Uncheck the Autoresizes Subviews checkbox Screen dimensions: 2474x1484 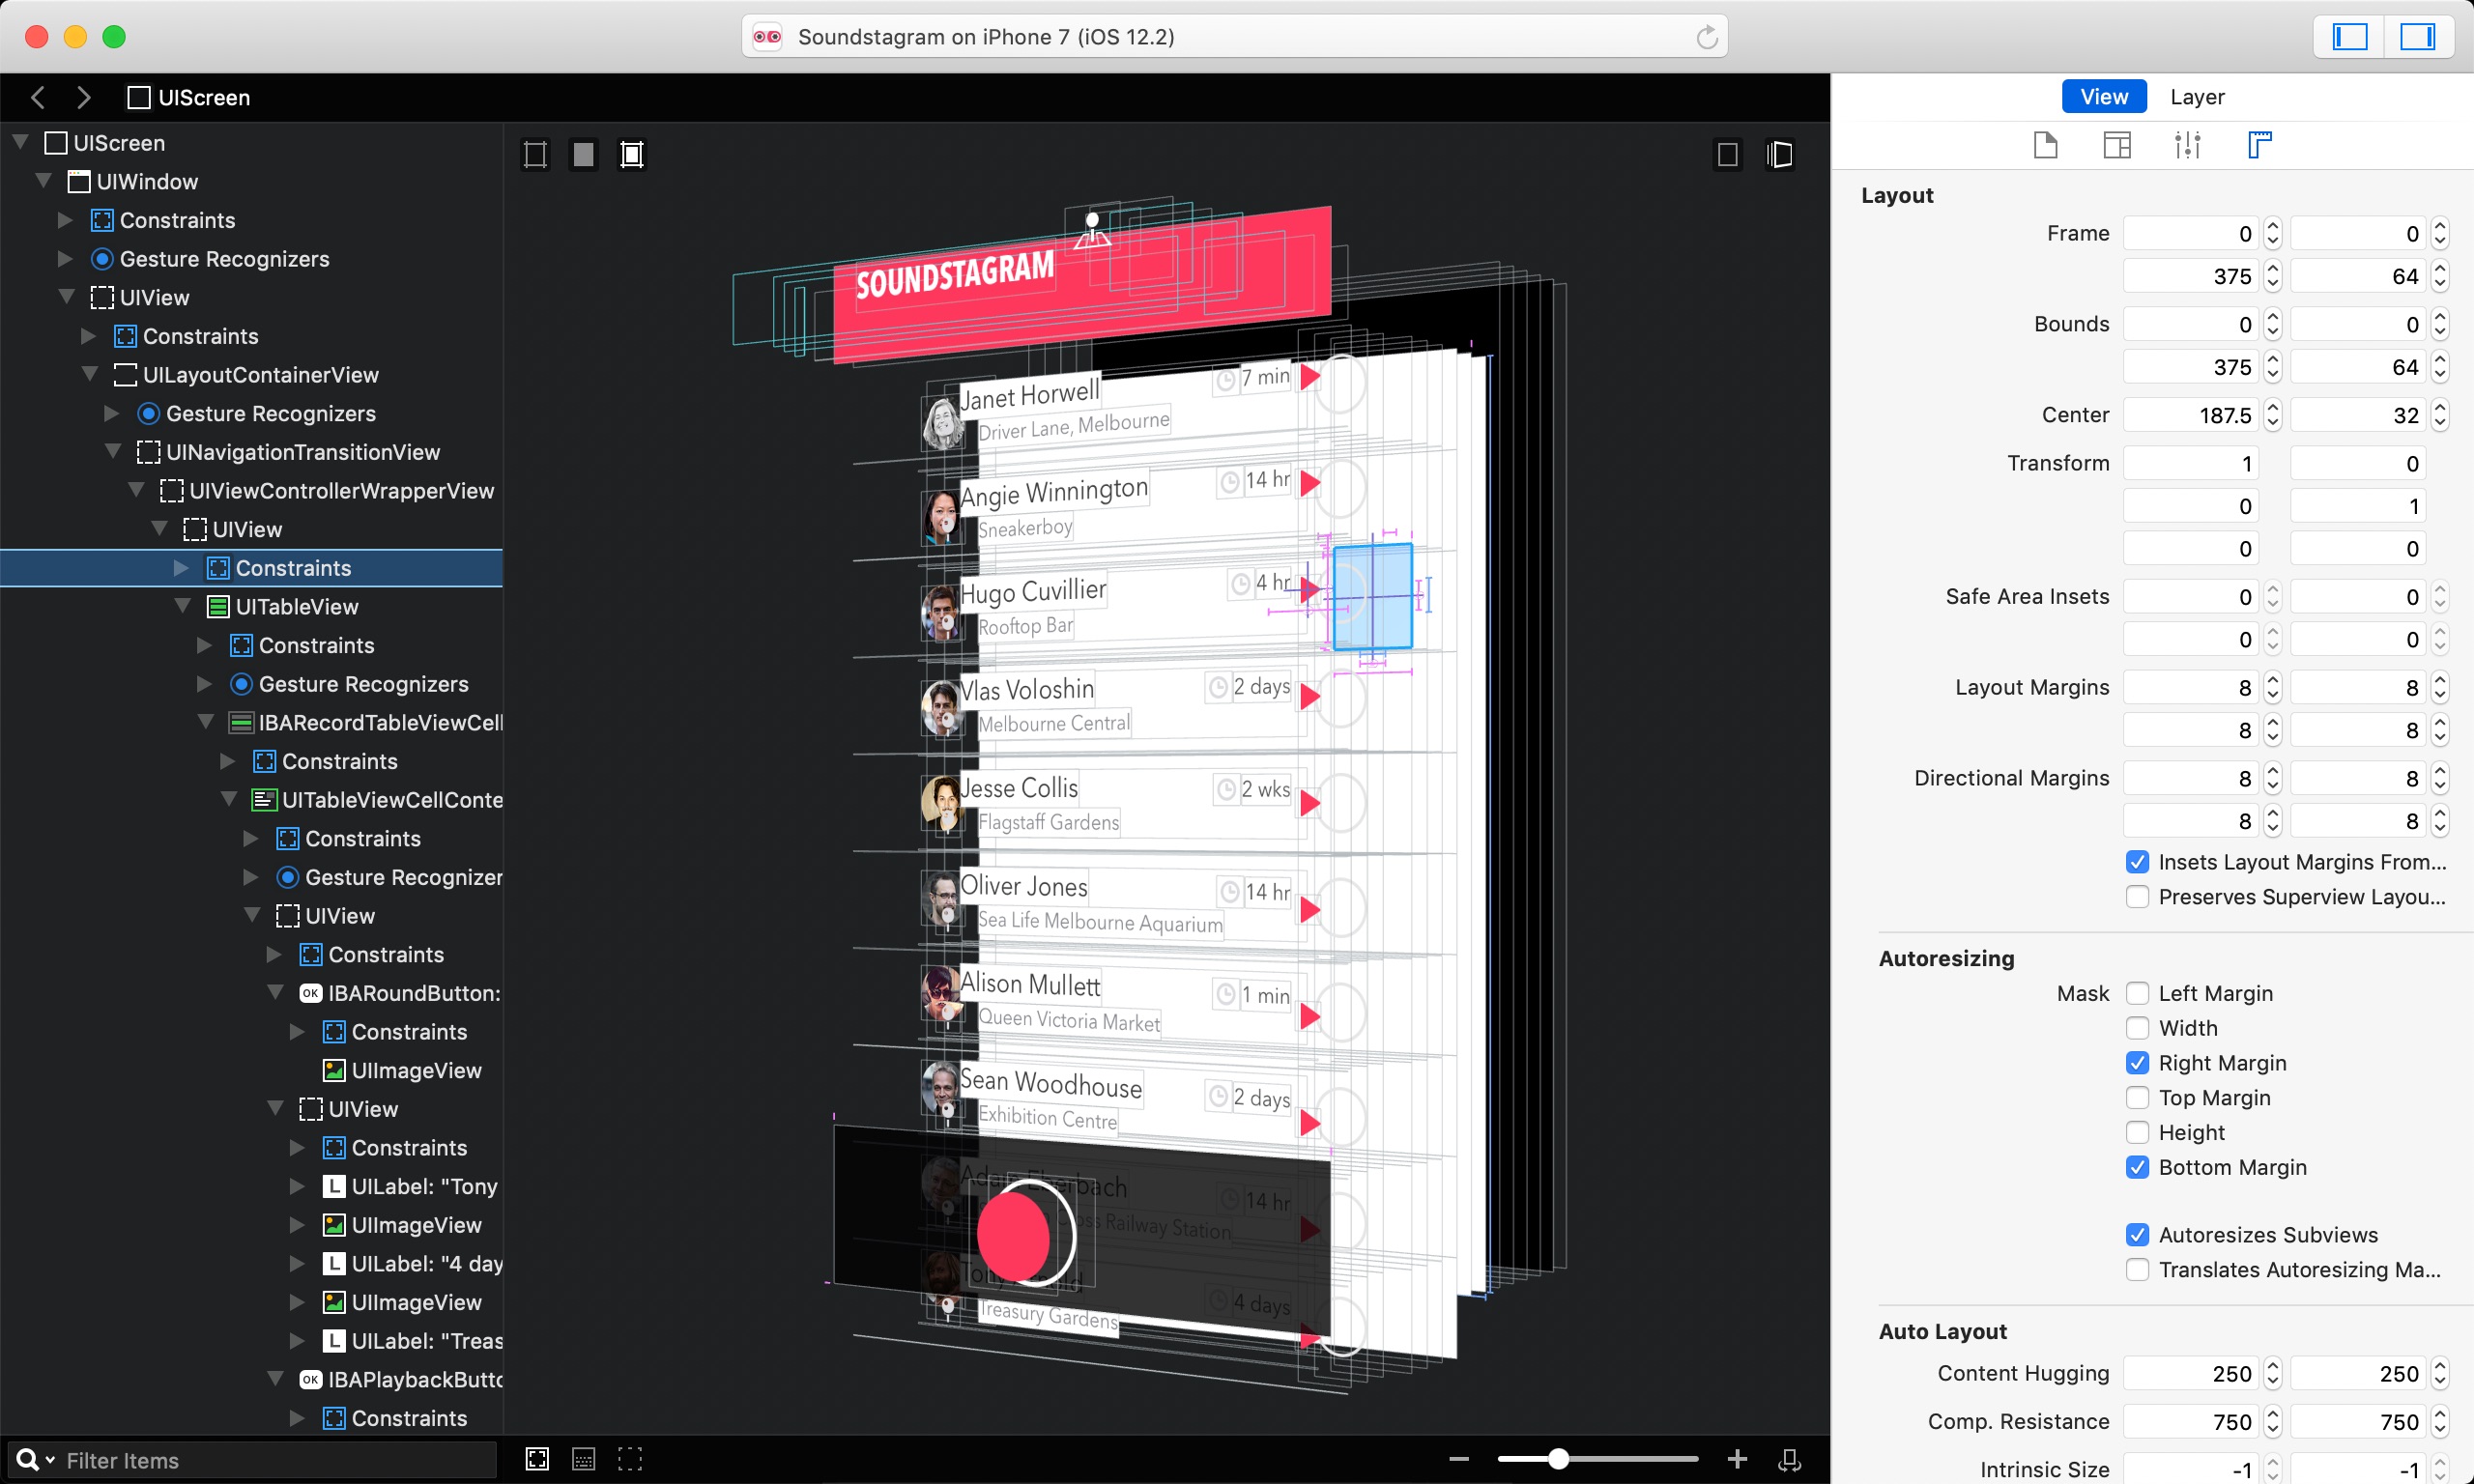point(2137,1235)
